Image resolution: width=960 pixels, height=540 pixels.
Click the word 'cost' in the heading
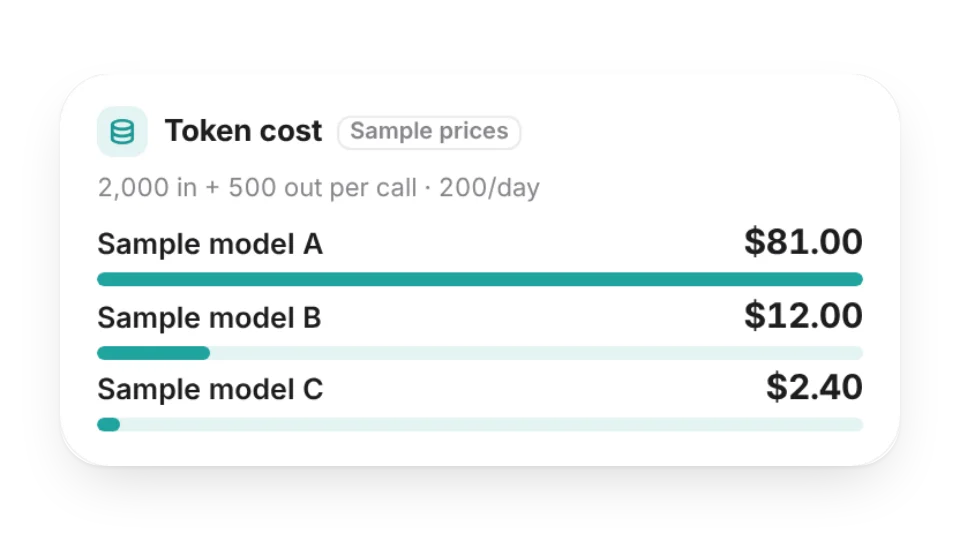[291, 131]
